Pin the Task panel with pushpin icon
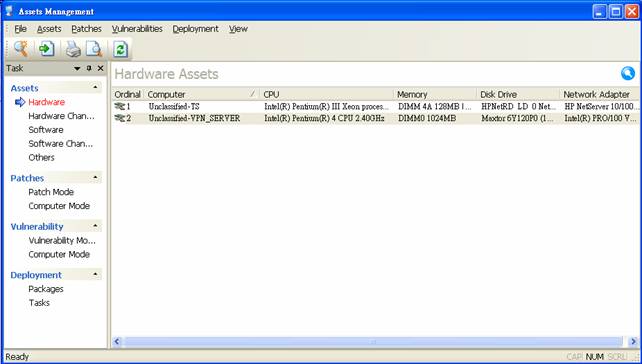Image resolution: width=642 pixels, height=364 pixels. (89, 68)
